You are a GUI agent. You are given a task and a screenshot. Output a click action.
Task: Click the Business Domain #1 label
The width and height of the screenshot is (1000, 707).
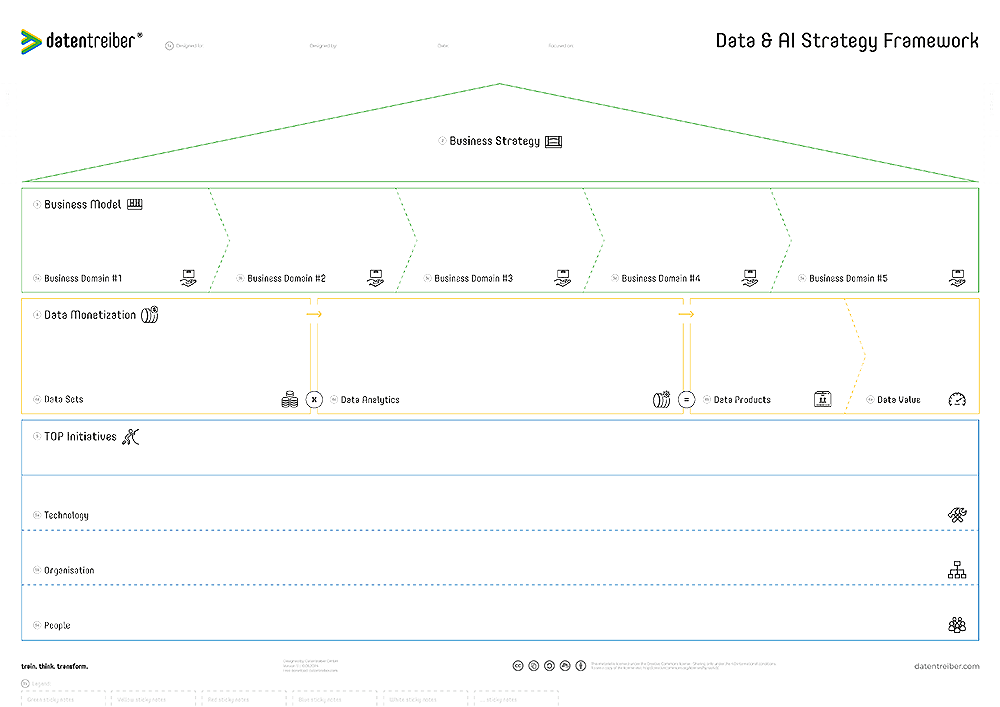83,279
